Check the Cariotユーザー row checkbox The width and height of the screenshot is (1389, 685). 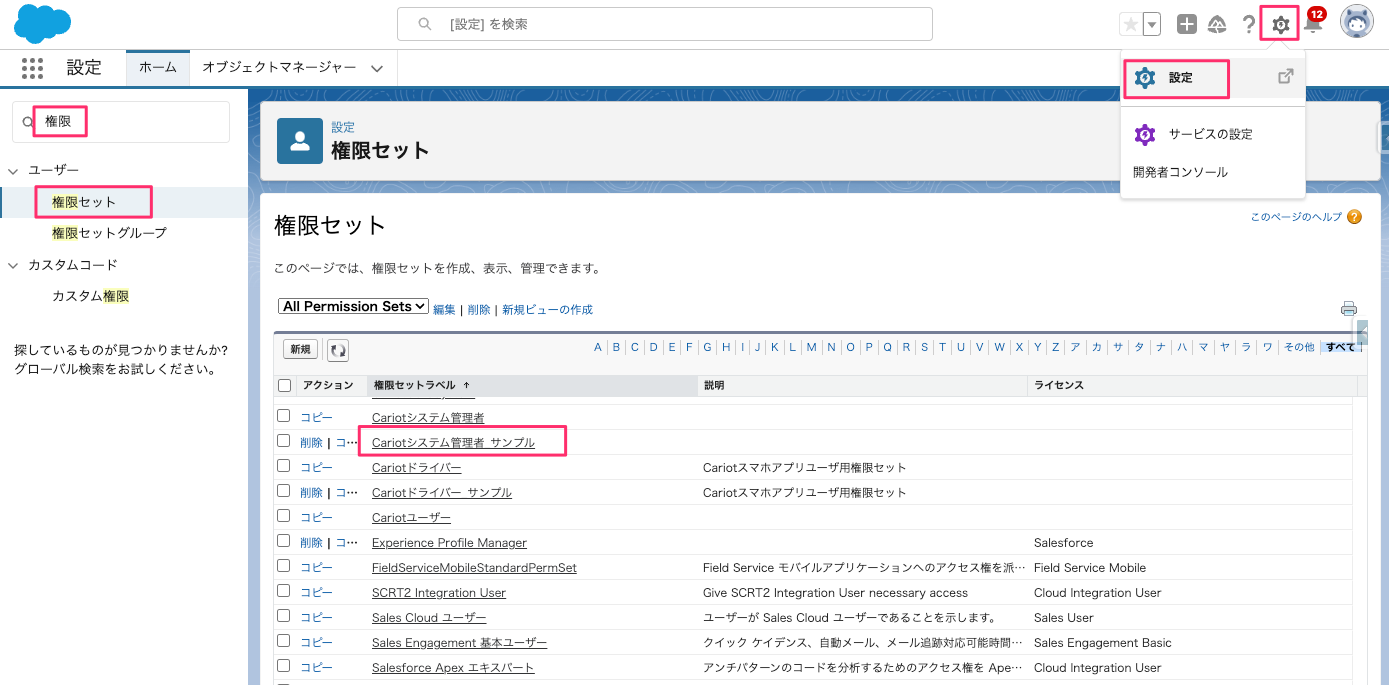[284, 516]
